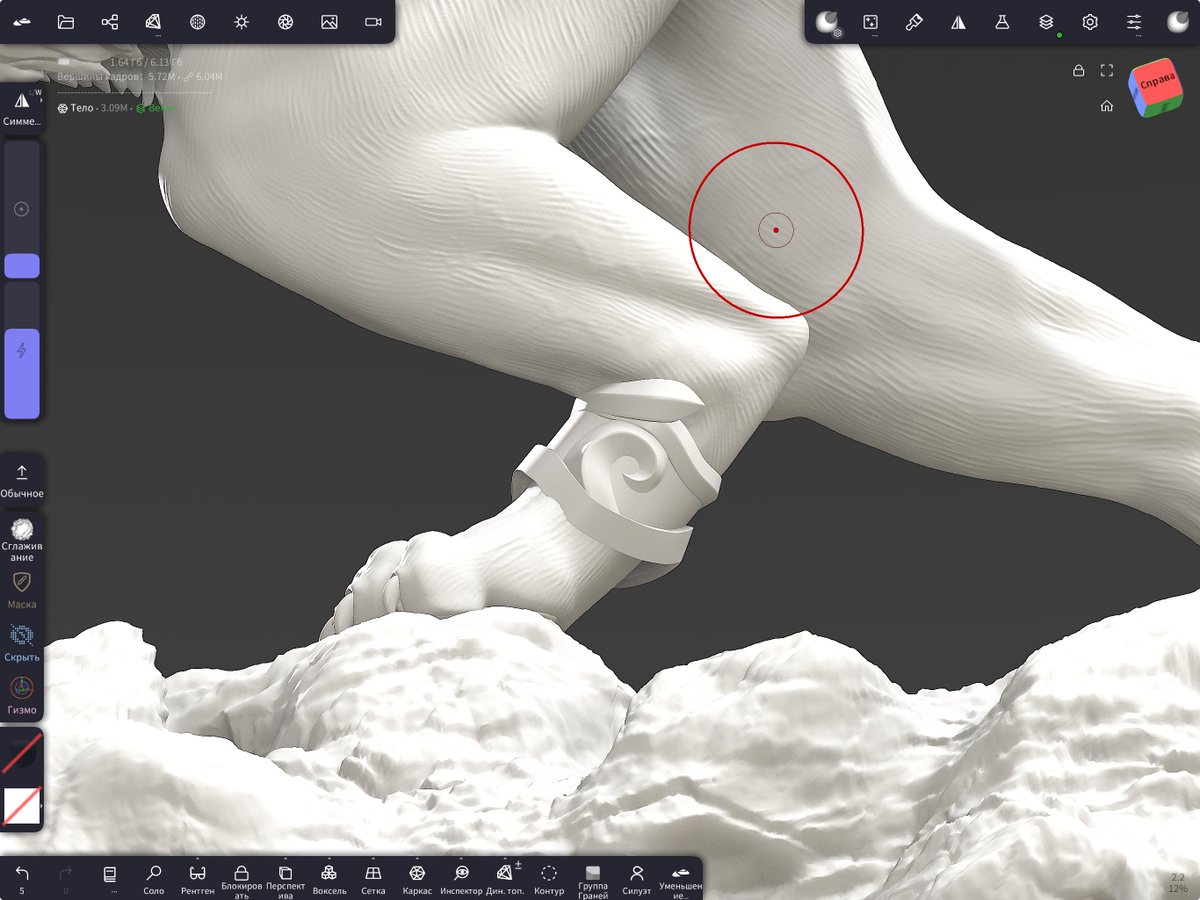1200x900 pixels.
Task: Expand options above the Инспектор shortcut
Action: pyautogui.click(x=461, y=859)
